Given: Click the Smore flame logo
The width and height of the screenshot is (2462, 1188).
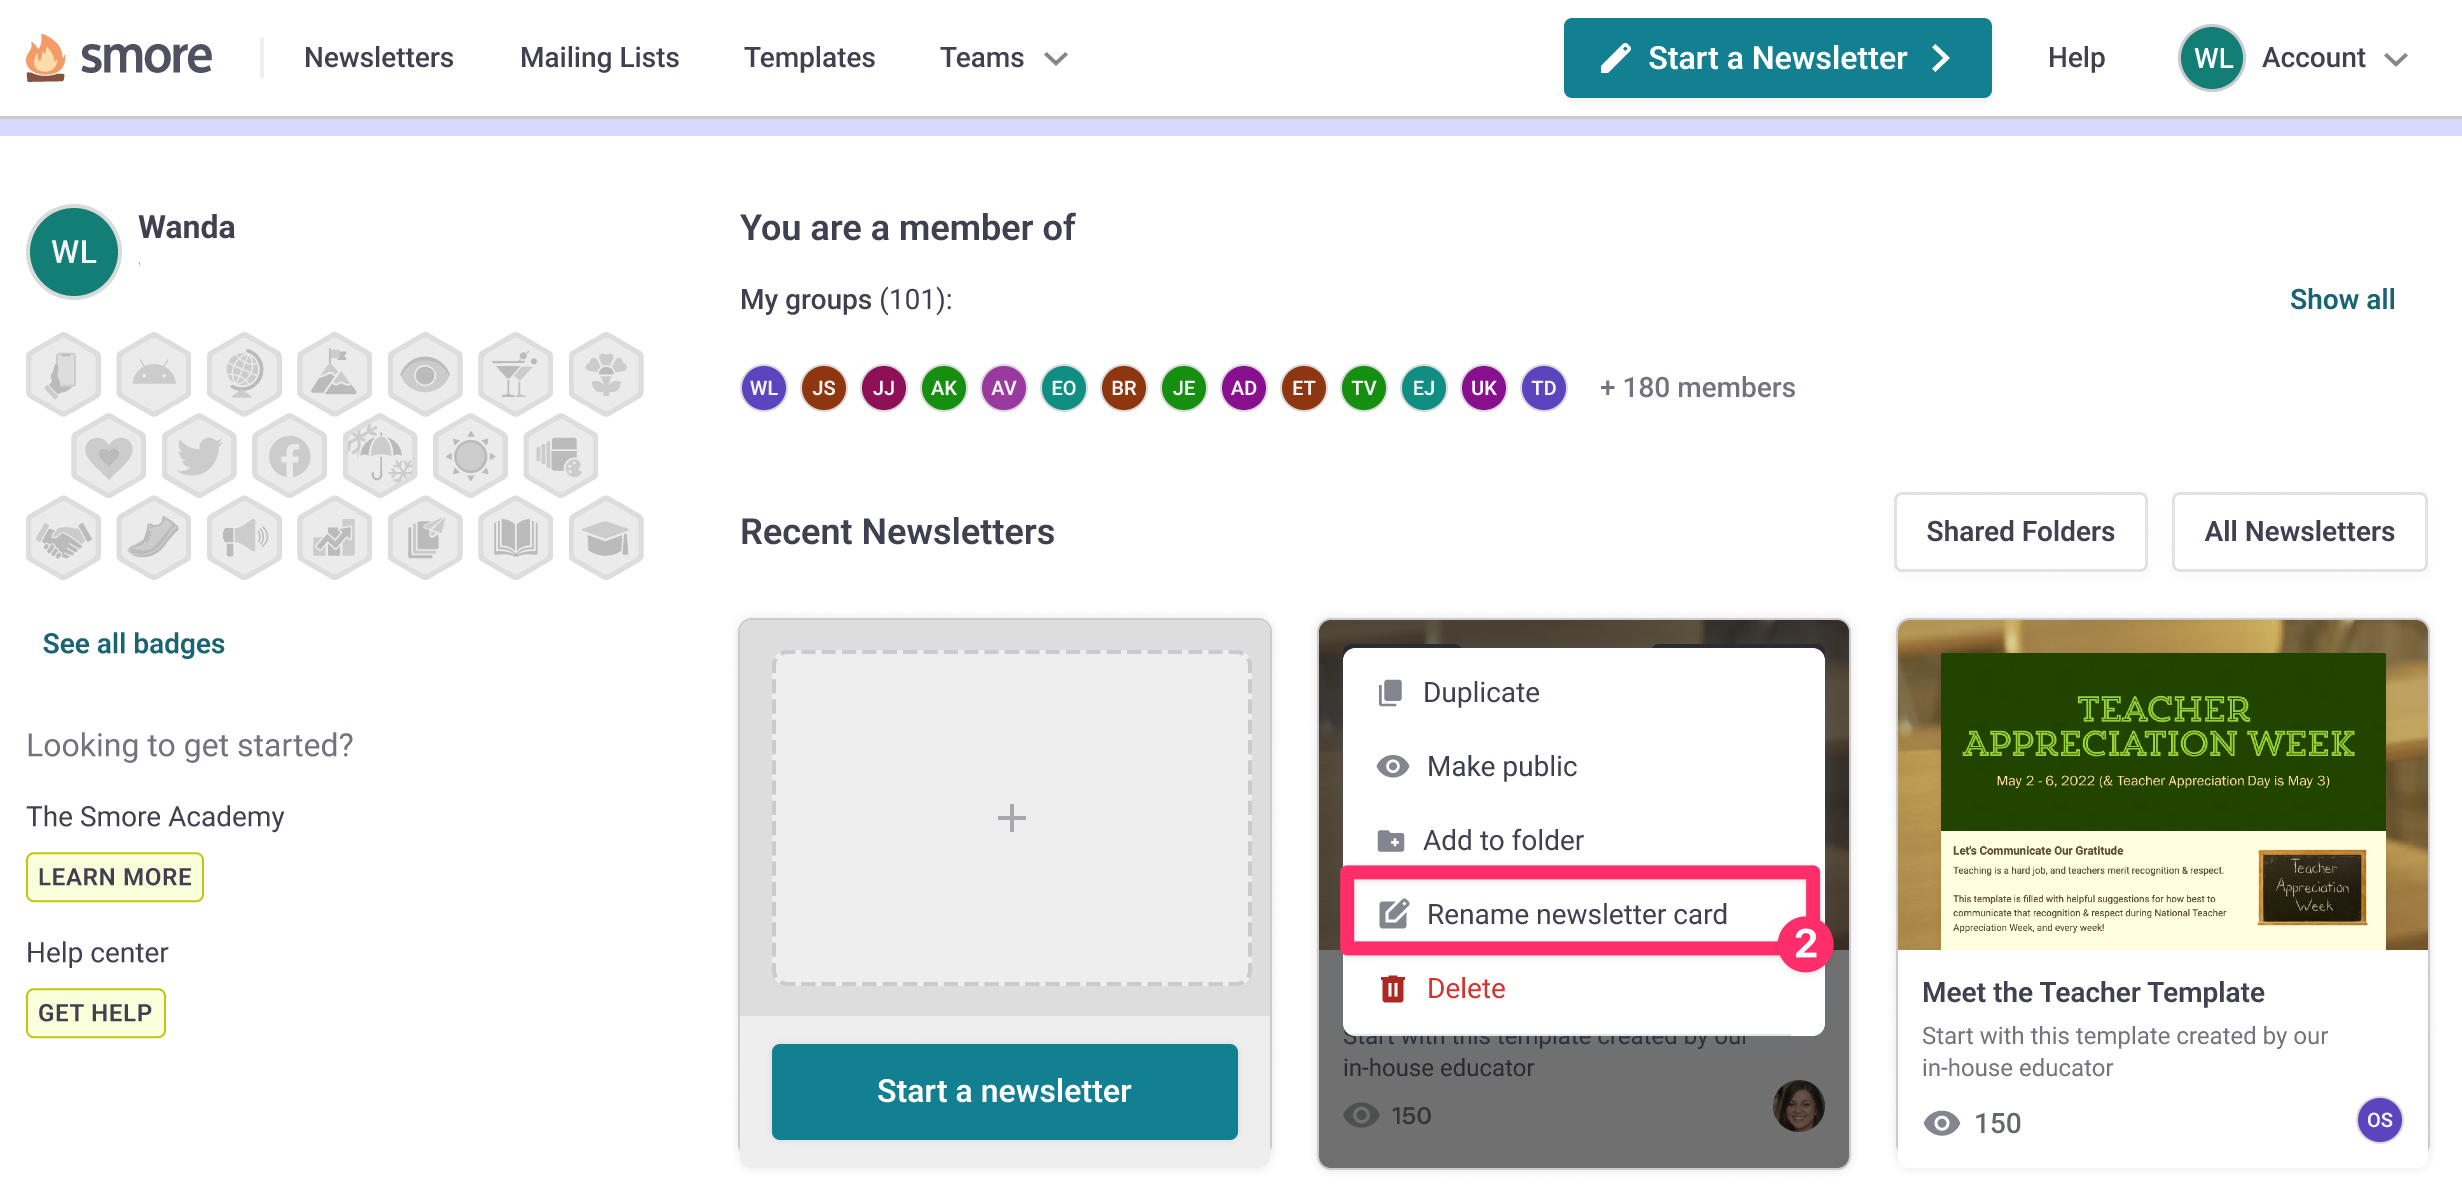Looking at the screenshot, I should (x=46, y=57).
